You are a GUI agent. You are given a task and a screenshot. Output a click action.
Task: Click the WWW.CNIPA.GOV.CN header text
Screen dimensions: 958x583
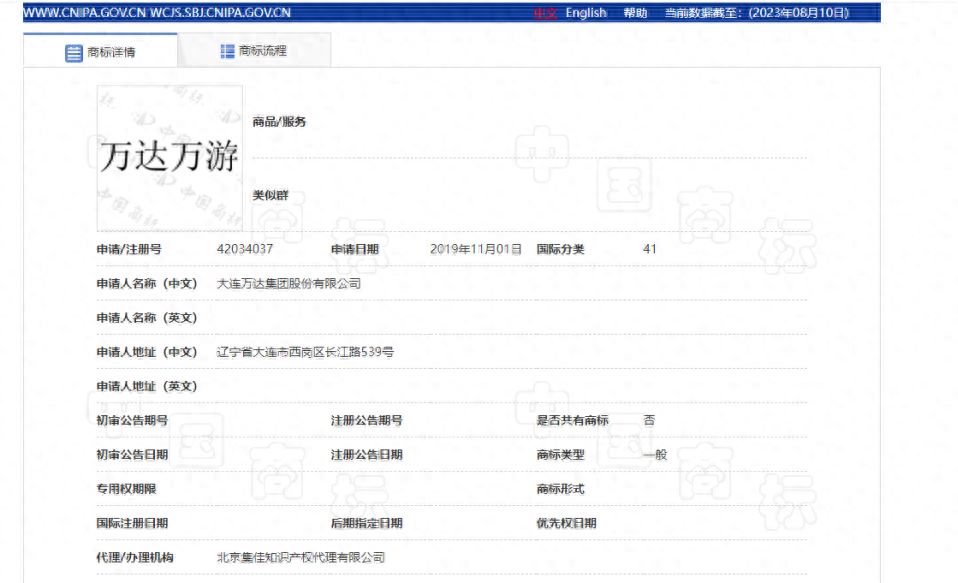point(82,13)
